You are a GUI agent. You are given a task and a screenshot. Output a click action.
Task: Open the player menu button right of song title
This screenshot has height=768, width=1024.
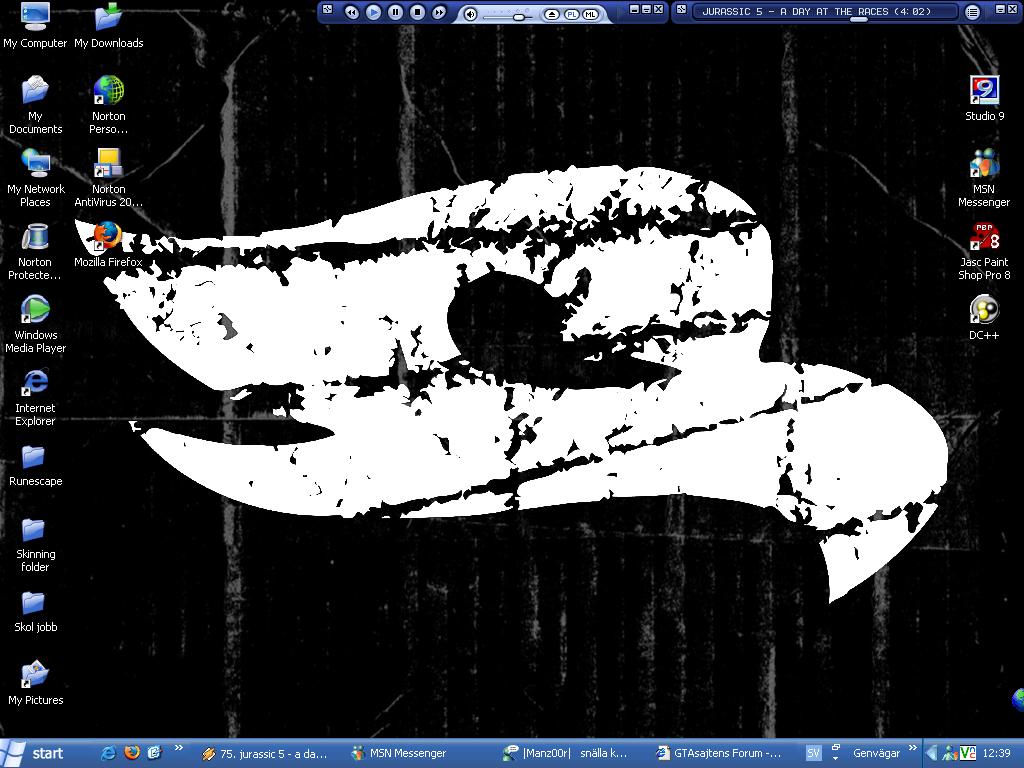pyautogui.click(x=972, y=12)
